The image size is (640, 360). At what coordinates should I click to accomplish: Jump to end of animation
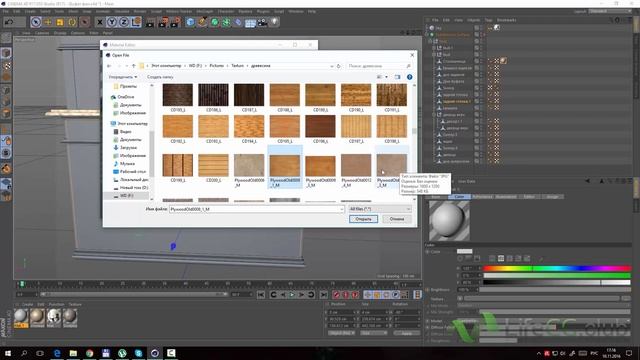click(324, 294)
